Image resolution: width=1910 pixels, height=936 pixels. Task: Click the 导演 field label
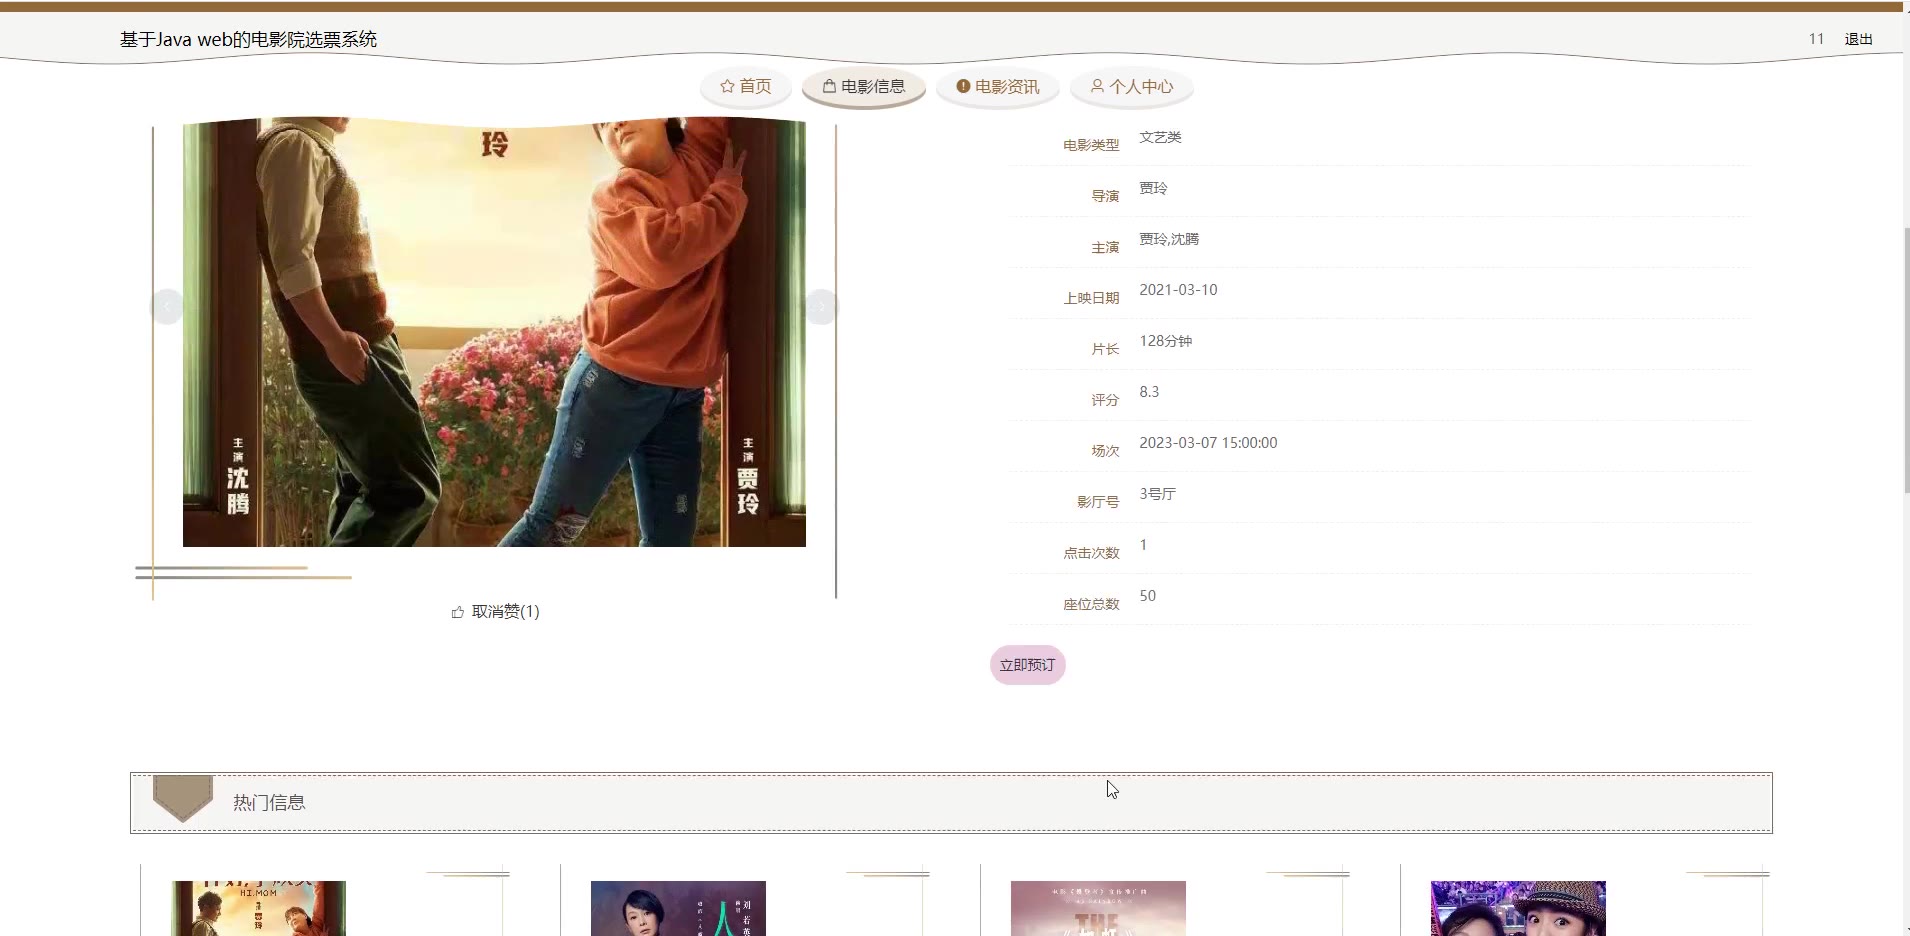tap(1105, 196)
